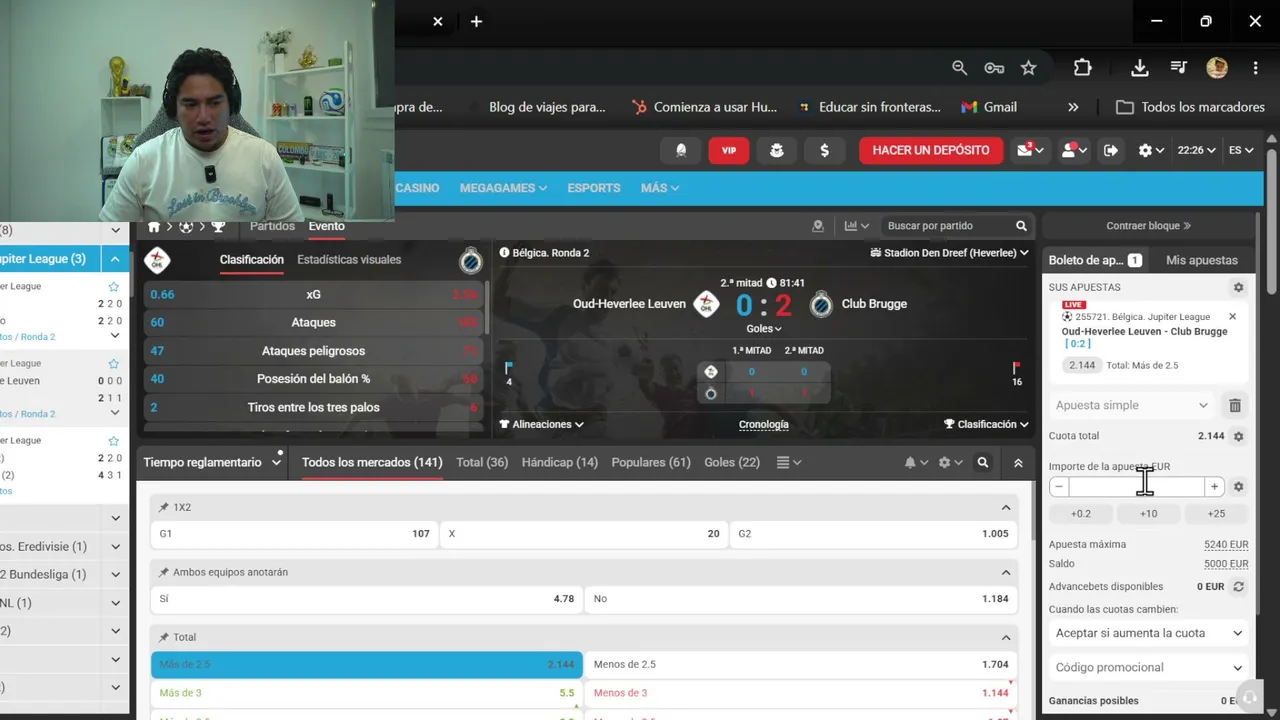Select the G2 odds 1.005
The height and width of the screenshot is (720, 1280).
point(873,534)
